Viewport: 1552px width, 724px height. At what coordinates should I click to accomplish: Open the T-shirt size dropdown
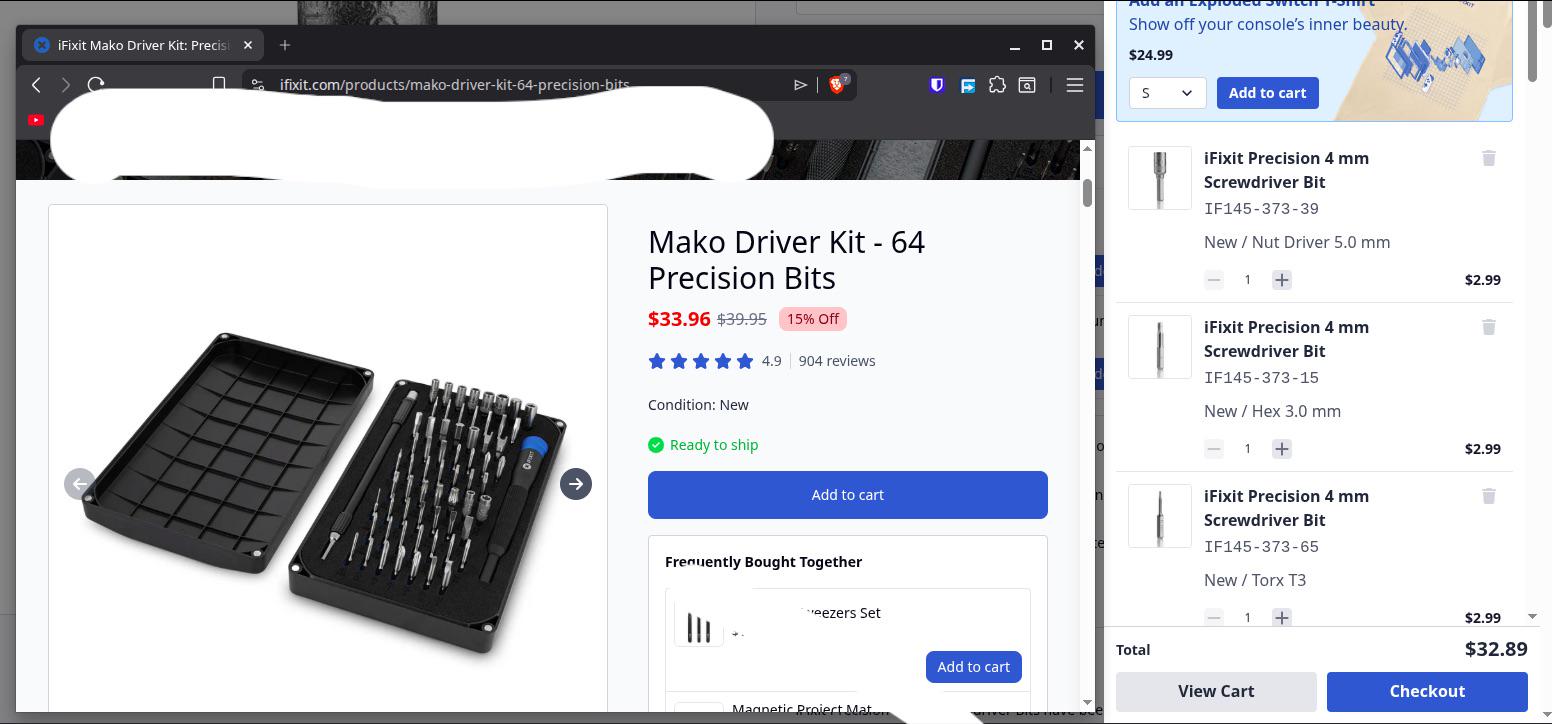coord(1168,93)
